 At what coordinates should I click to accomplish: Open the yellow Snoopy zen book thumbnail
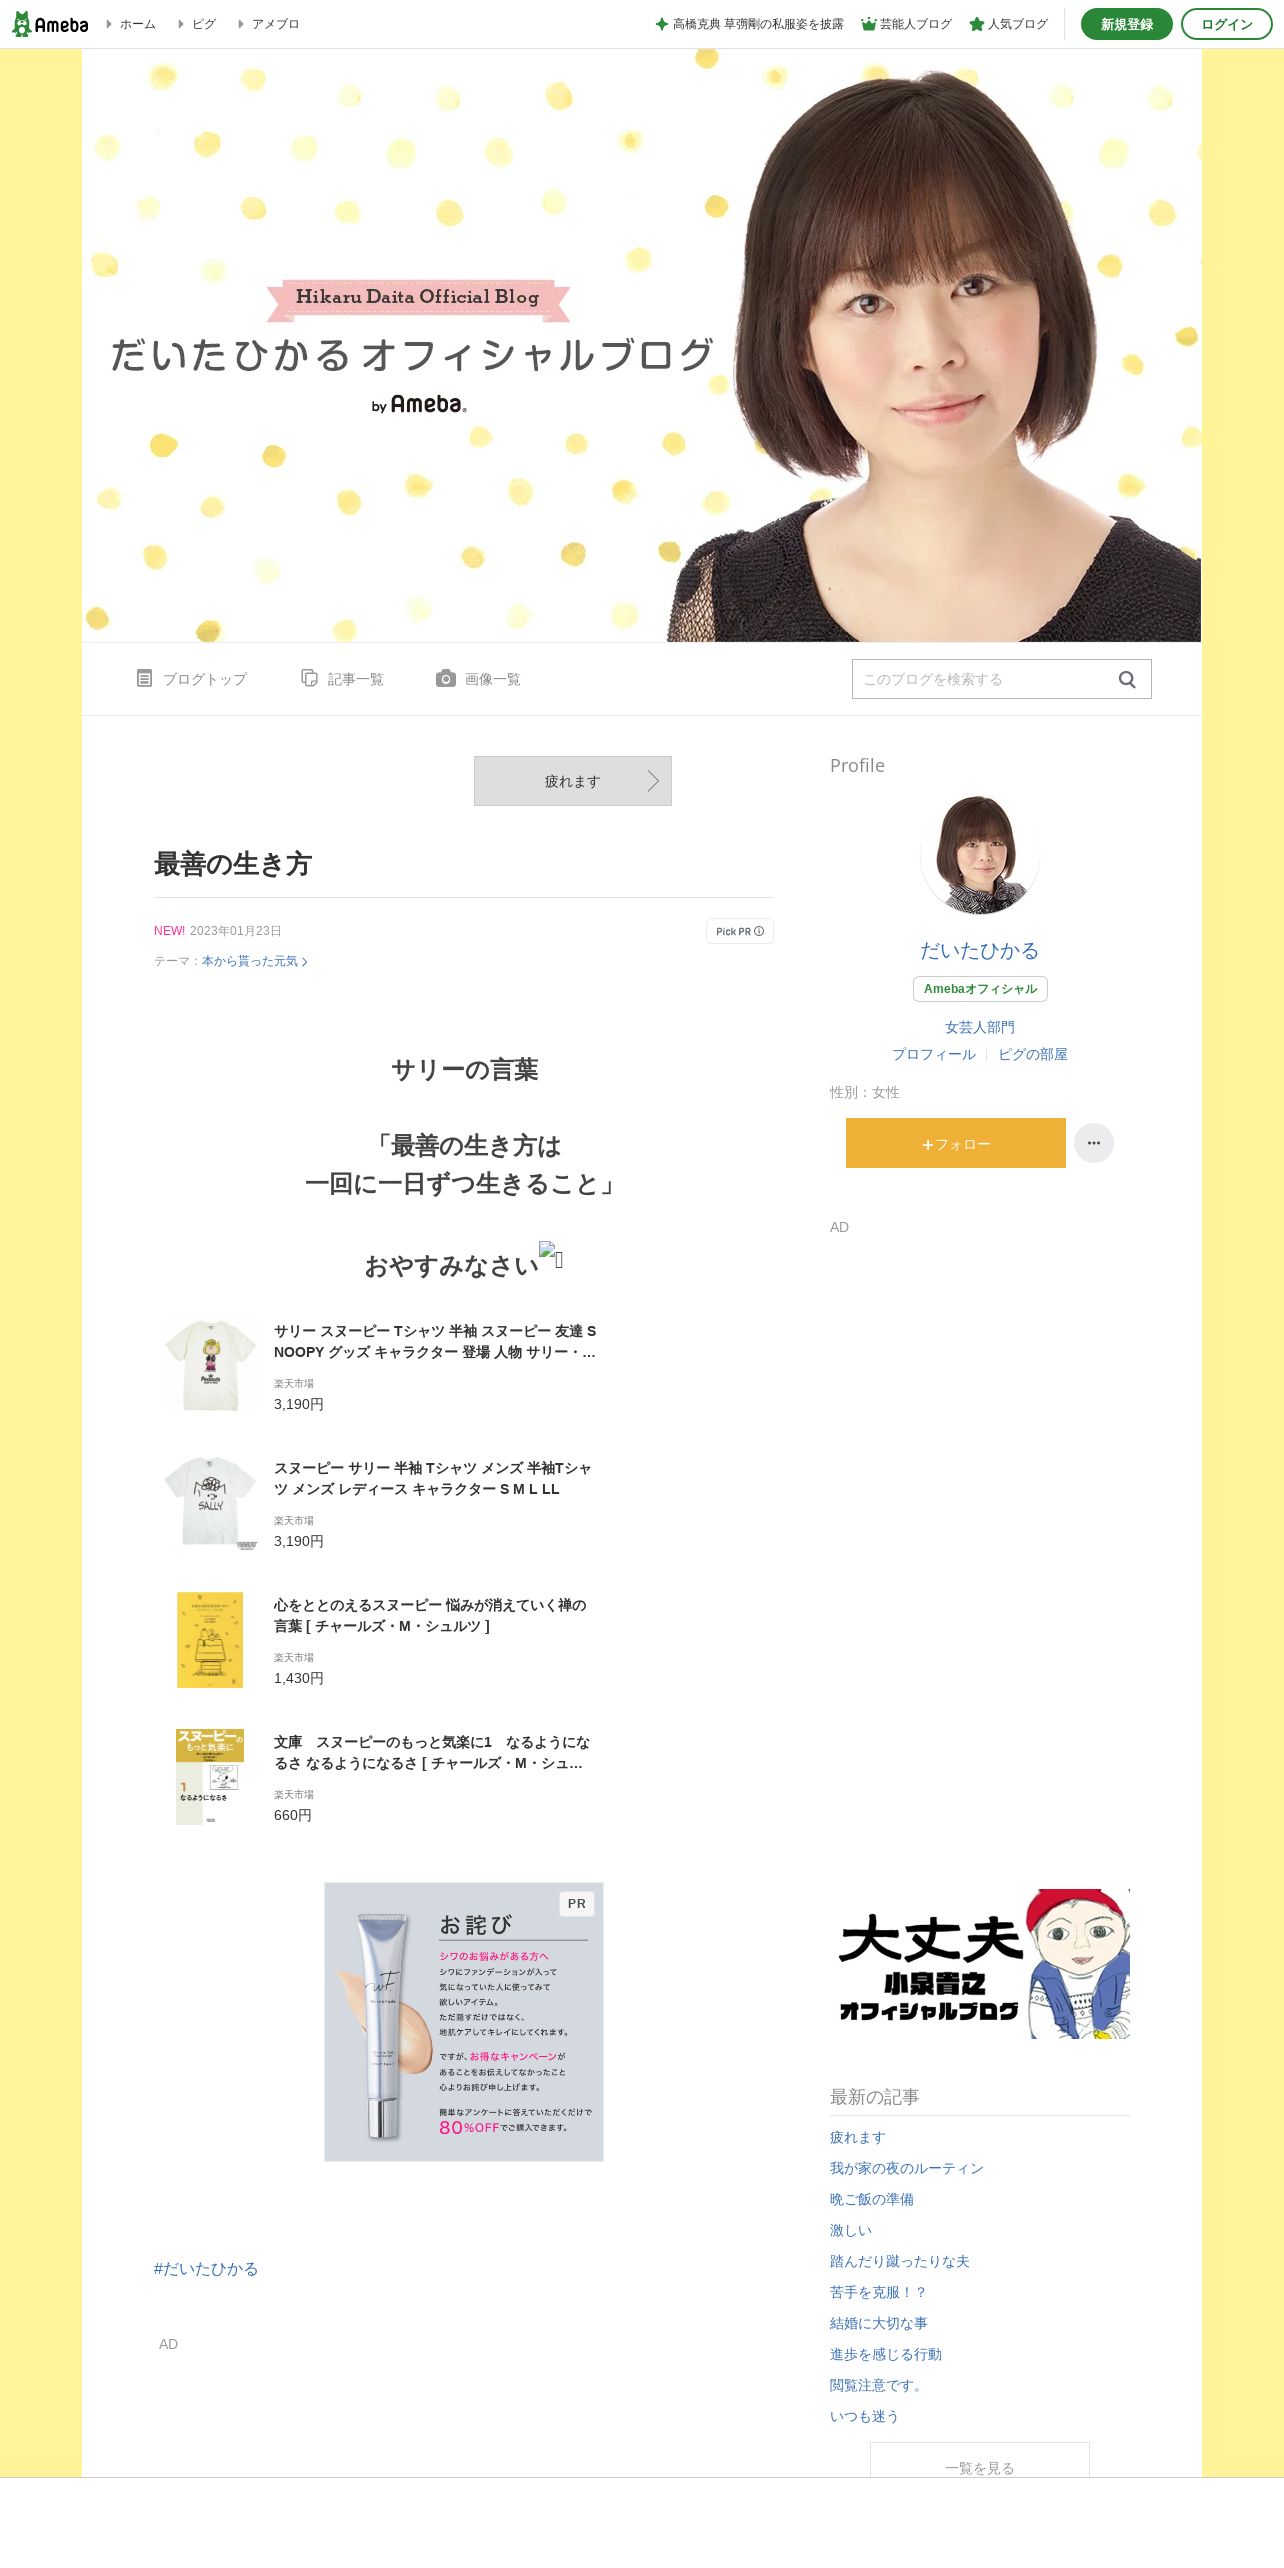(x=210, y=1640)
